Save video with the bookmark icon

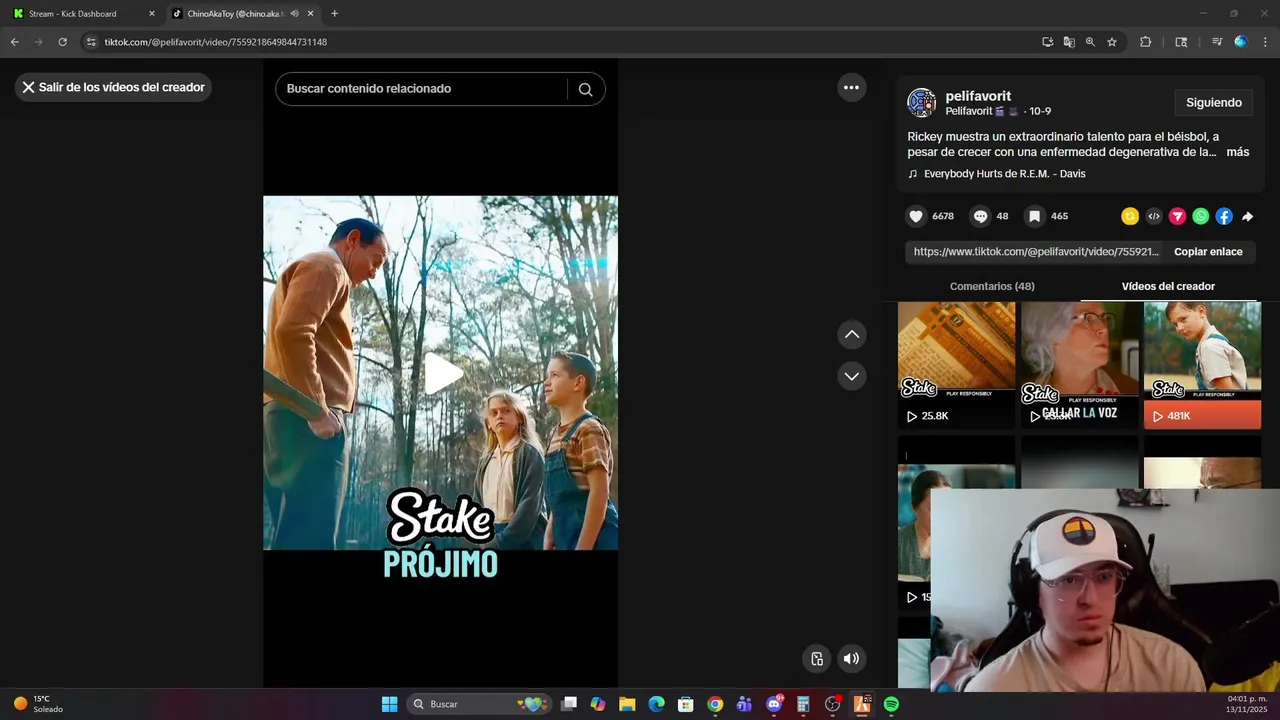pos(1035,216)
